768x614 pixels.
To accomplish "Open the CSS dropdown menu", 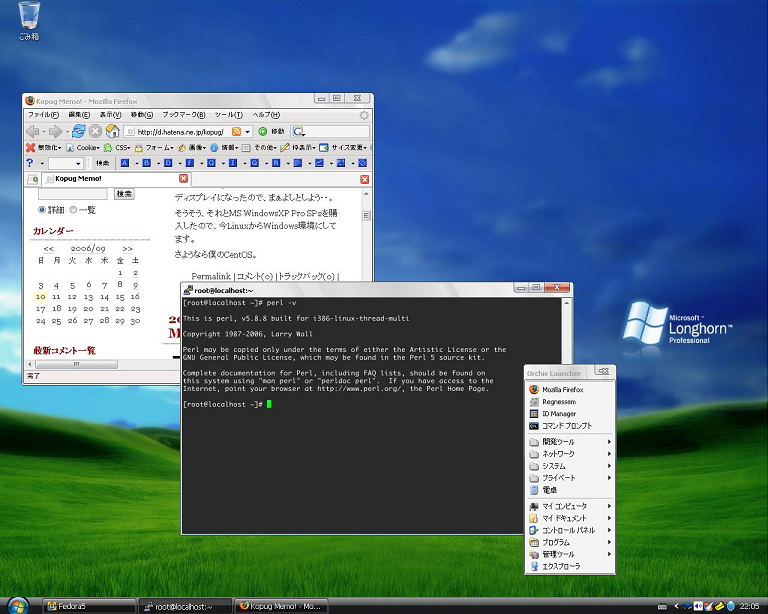I will coord(117,147).
